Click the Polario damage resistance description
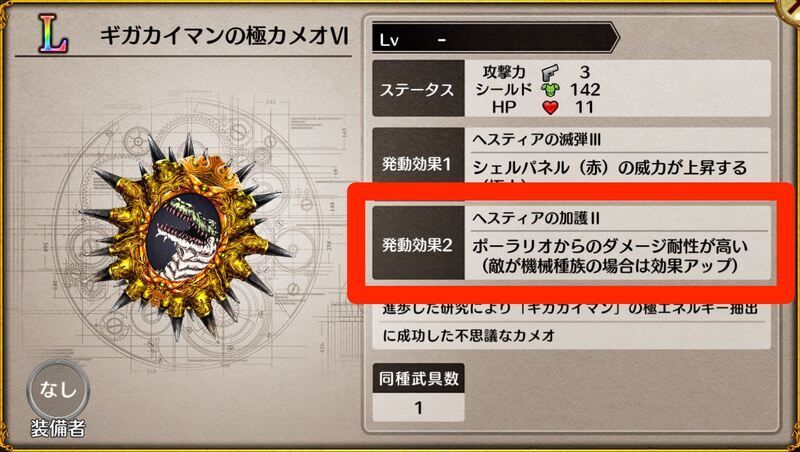 [x=610, y=256]
